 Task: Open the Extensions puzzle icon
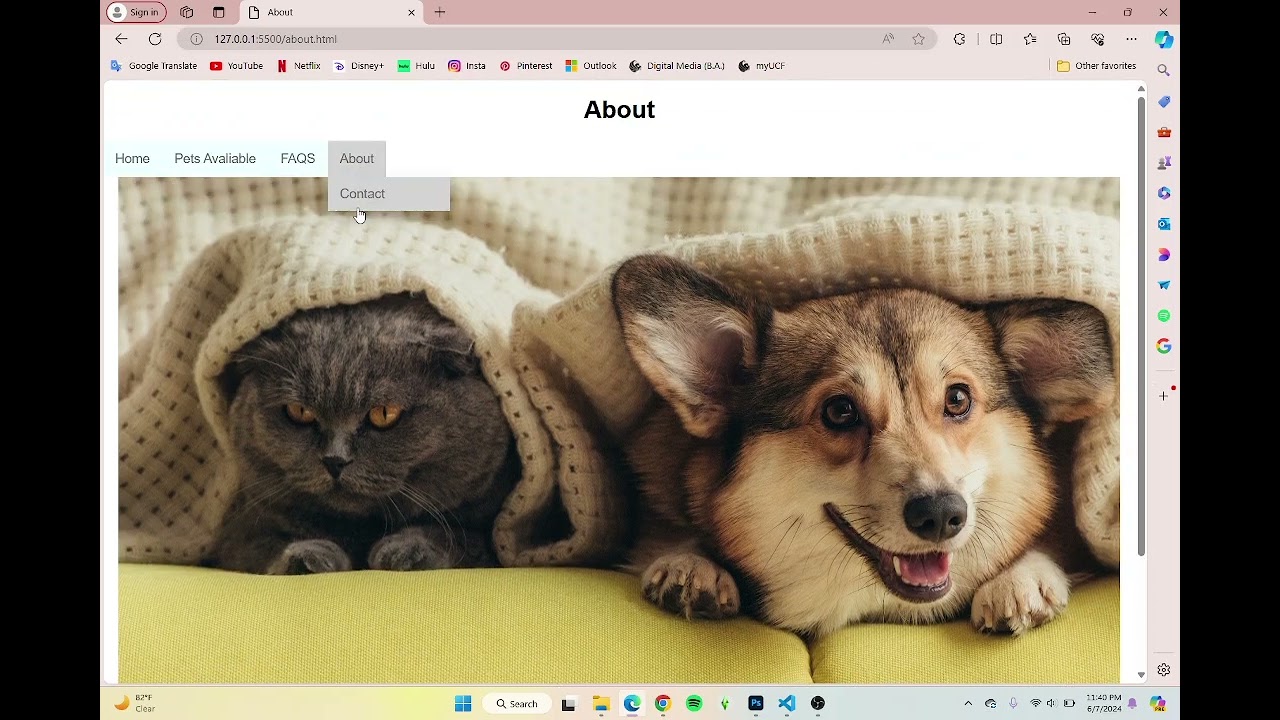click(960, 39)
